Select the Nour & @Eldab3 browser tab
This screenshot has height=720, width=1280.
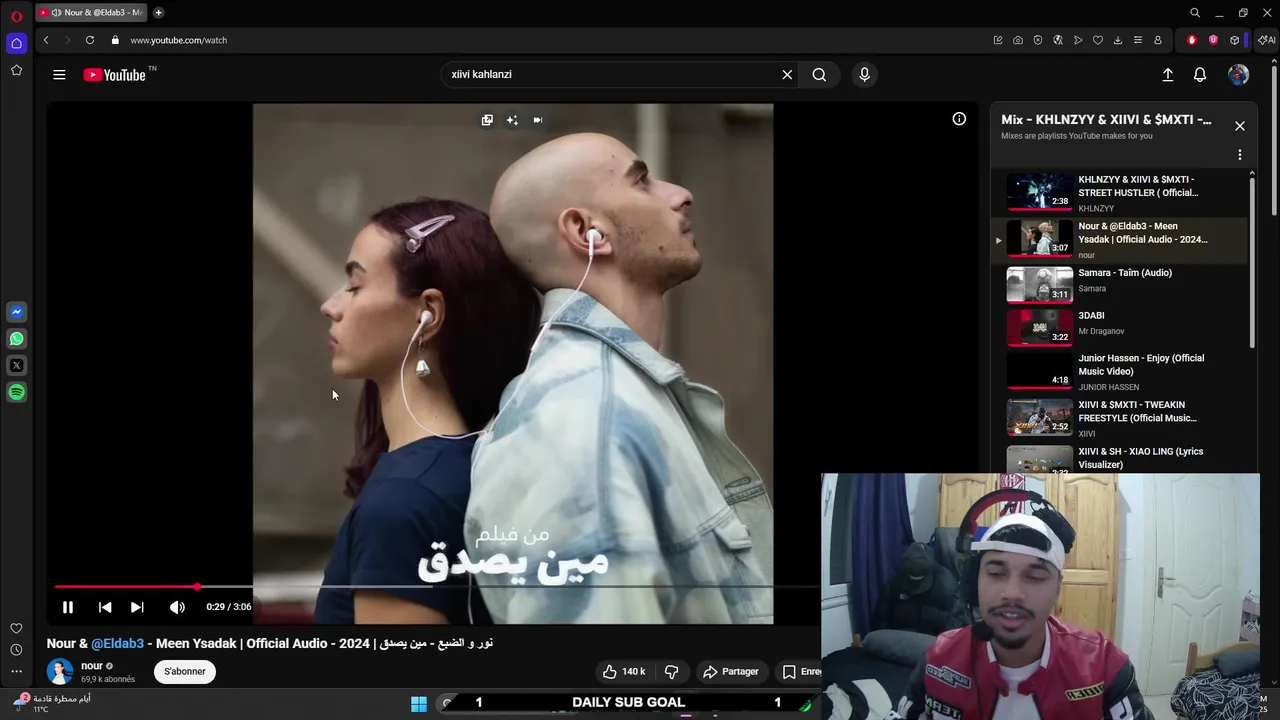(x=91, y=13)
